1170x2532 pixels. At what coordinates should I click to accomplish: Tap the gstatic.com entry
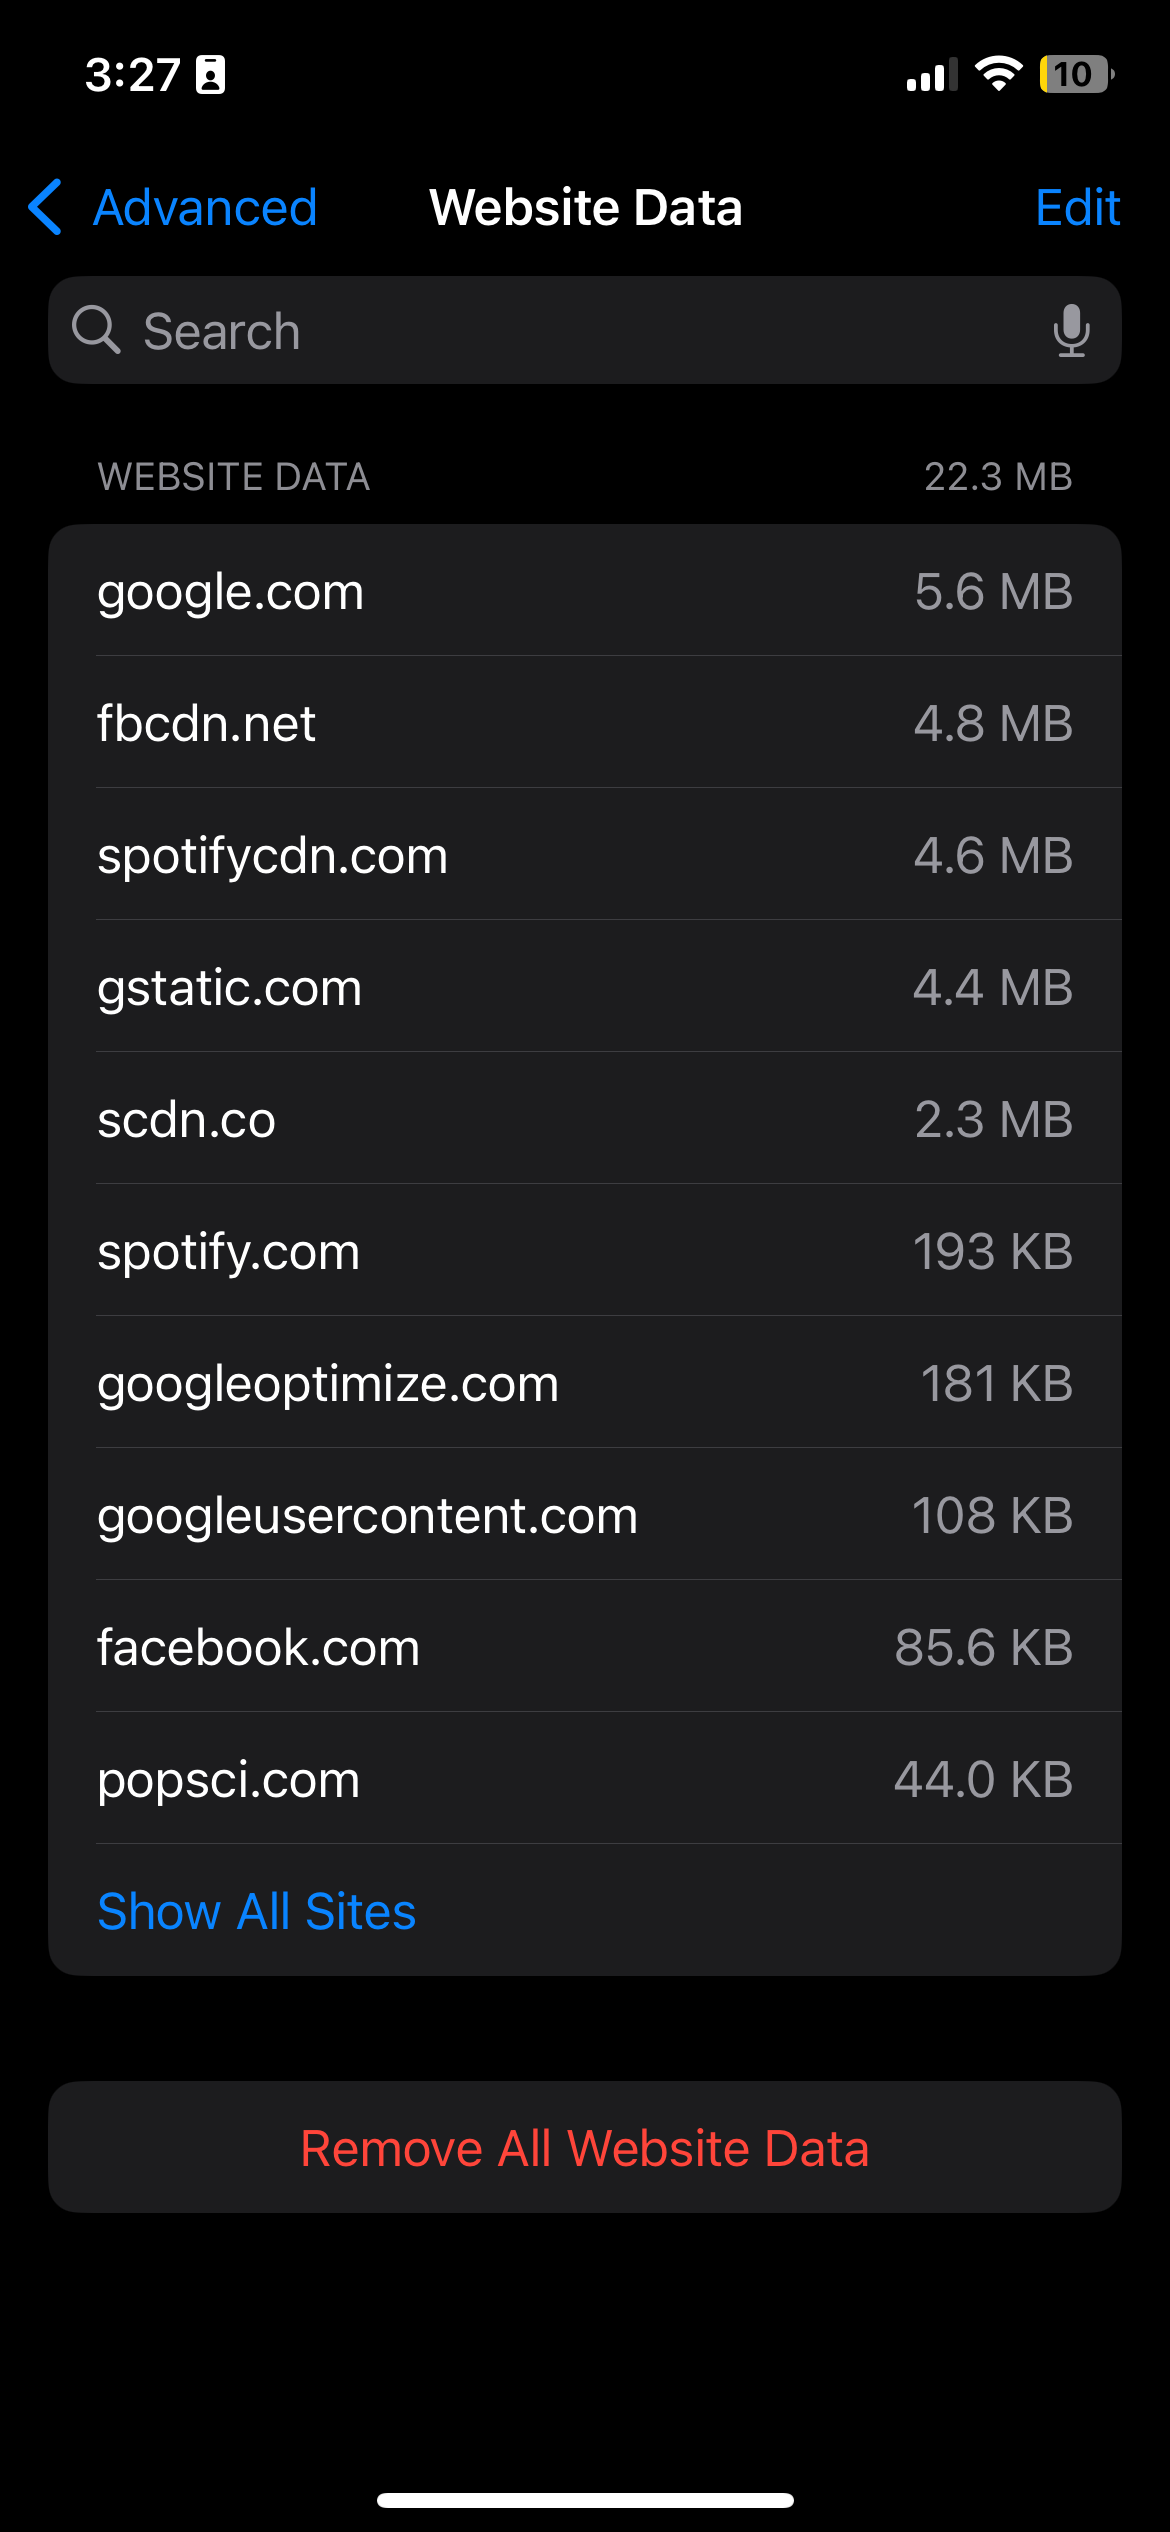point(585,987)
